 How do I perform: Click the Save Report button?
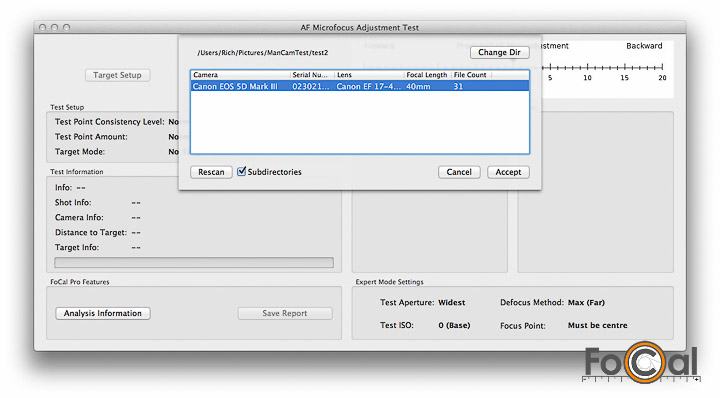tap(285, 314)
